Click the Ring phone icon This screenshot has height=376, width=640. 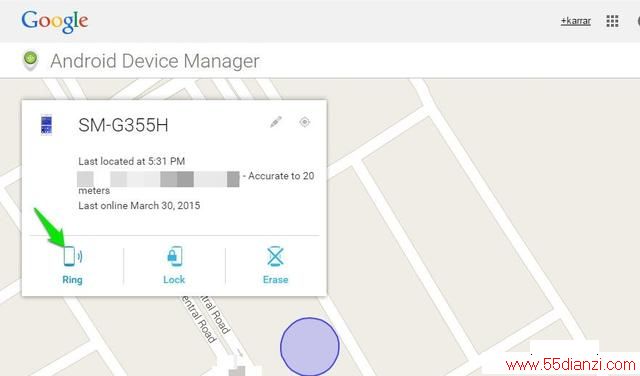73,256
